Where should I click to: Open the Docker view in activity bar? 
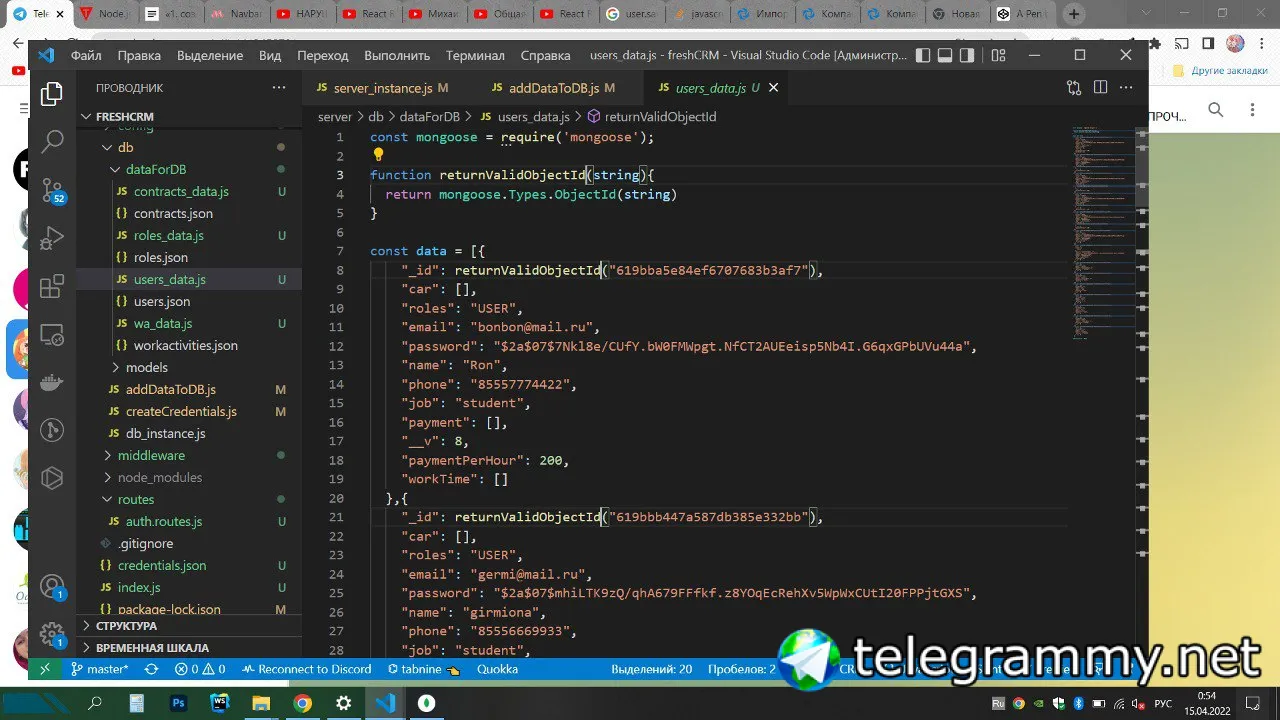tap(52, 383)
